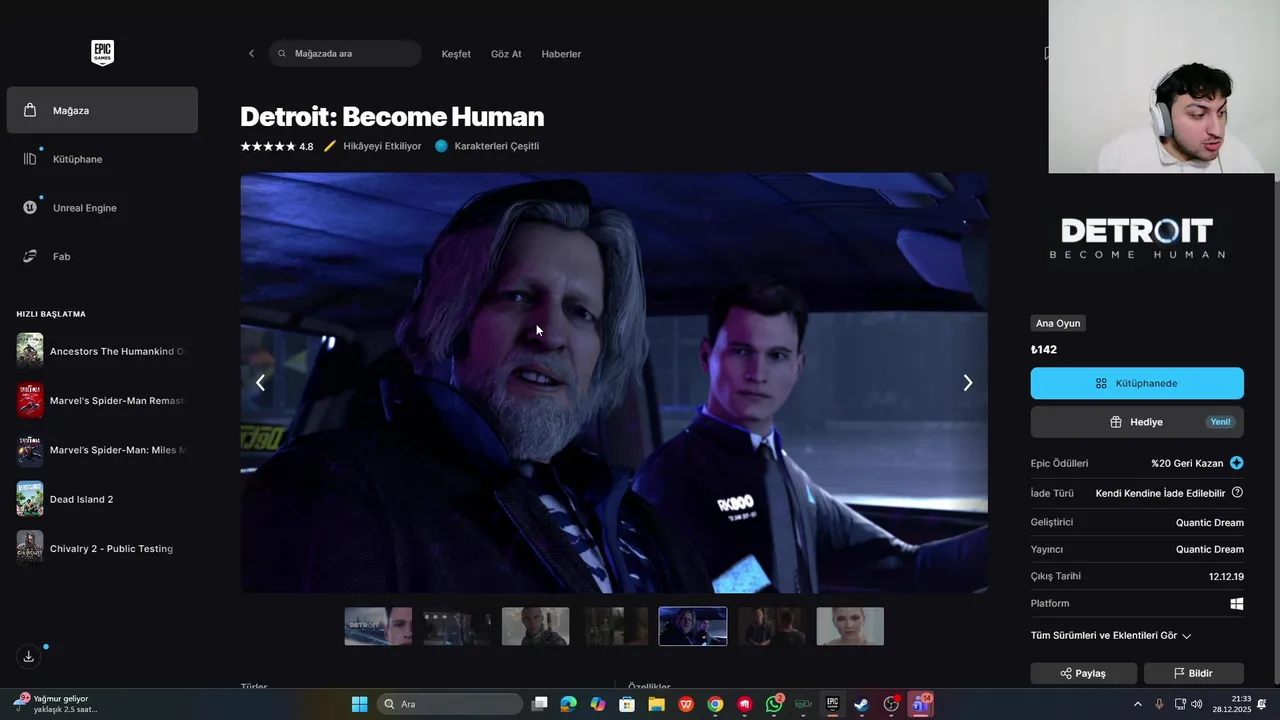The image size is (1280, 720).
Task: Click the Ana Oyun badge
Action: click(x=1058, y=323)
